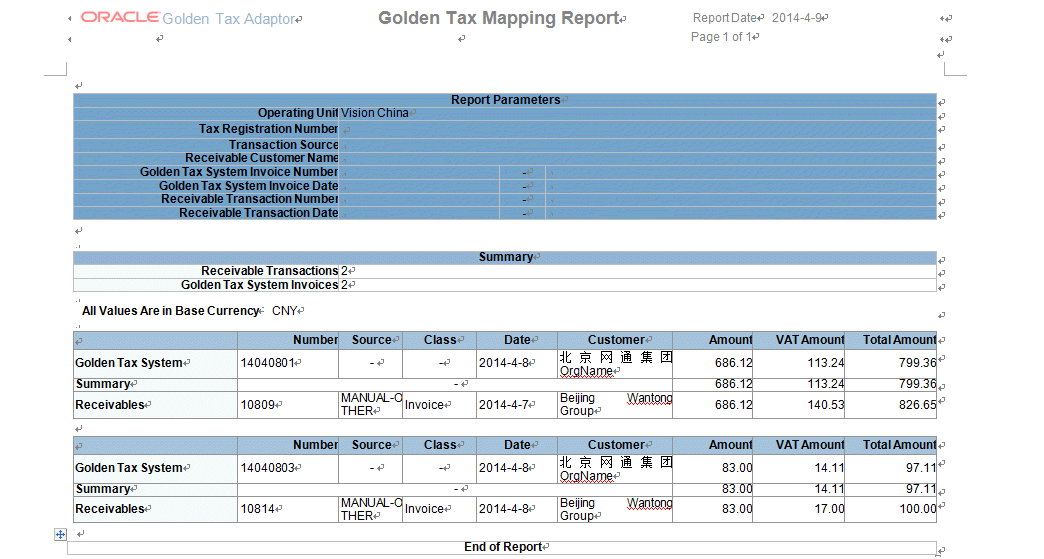The height and width of the screenshot is (559, 1044).
Task: Click invoice number 14040801
Action: tap(267, 363)
